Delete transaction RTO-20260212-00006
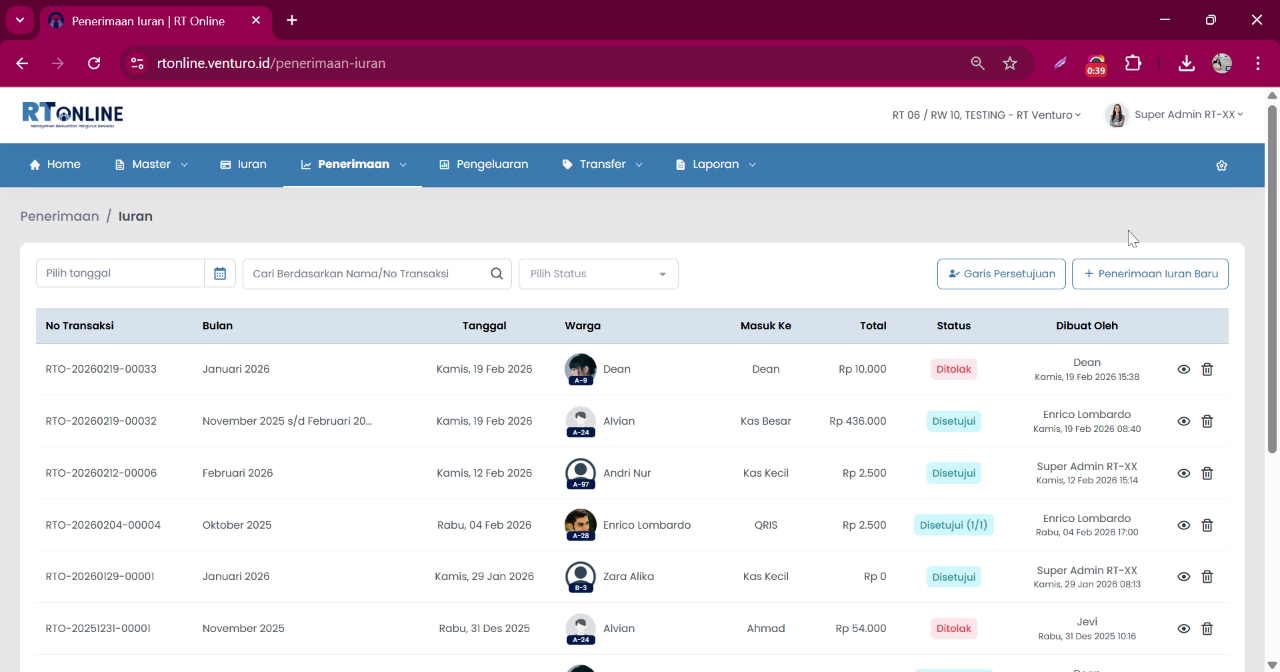The height and width of the screenshot is (672, 1280). (1207, 473)
